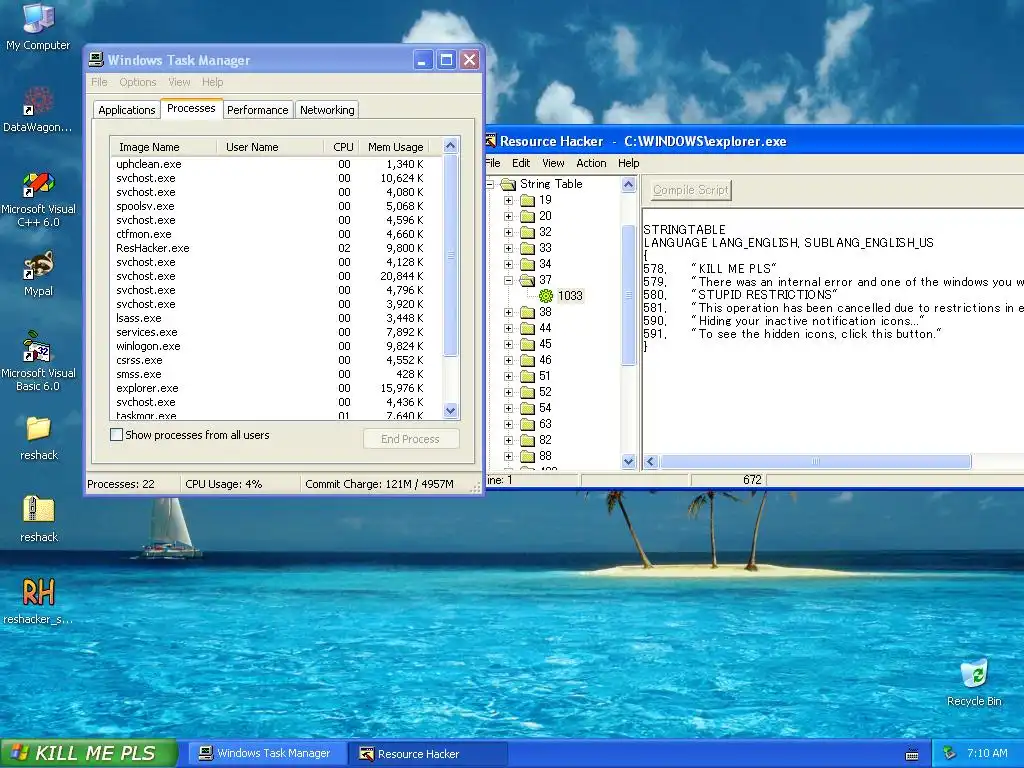Sort processes by Image Name column
Viewport: 1024px width, 768px height.
click(163, 147)
